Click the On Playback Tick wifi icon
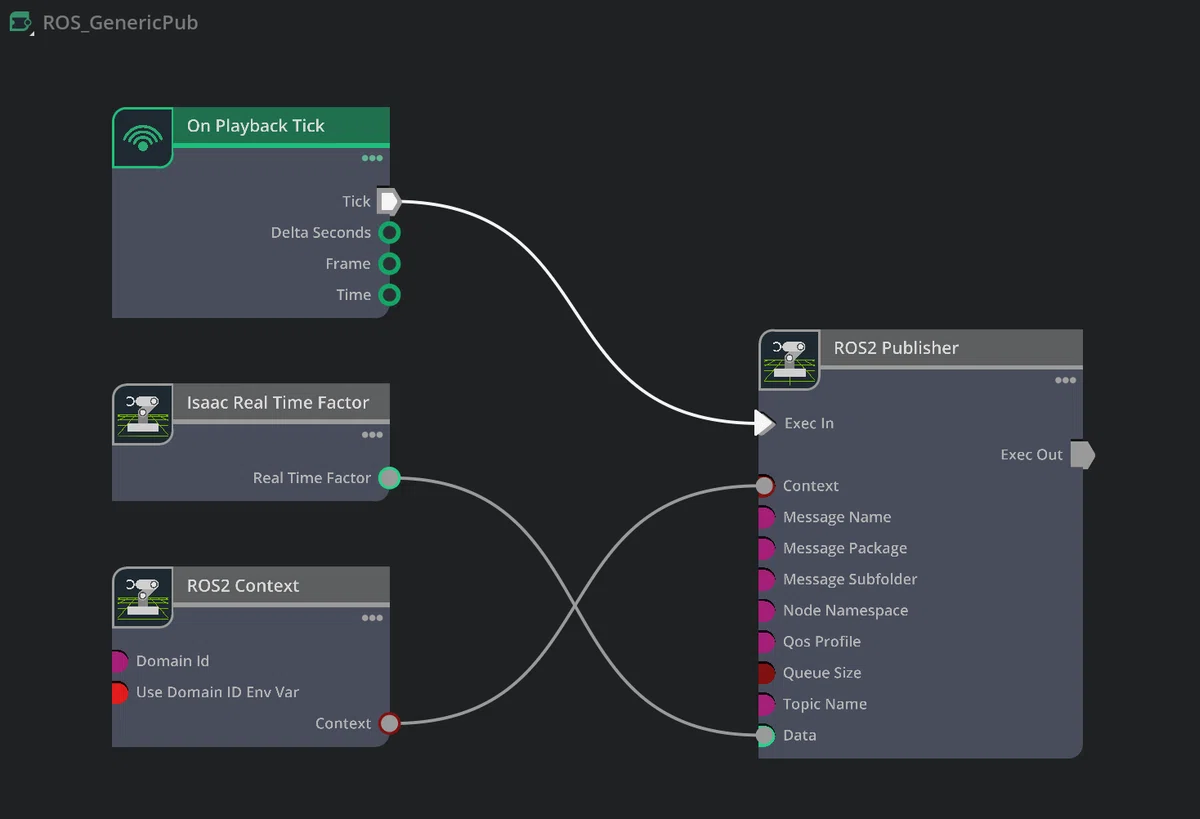The image size is (1200, 819). (143, 138)
